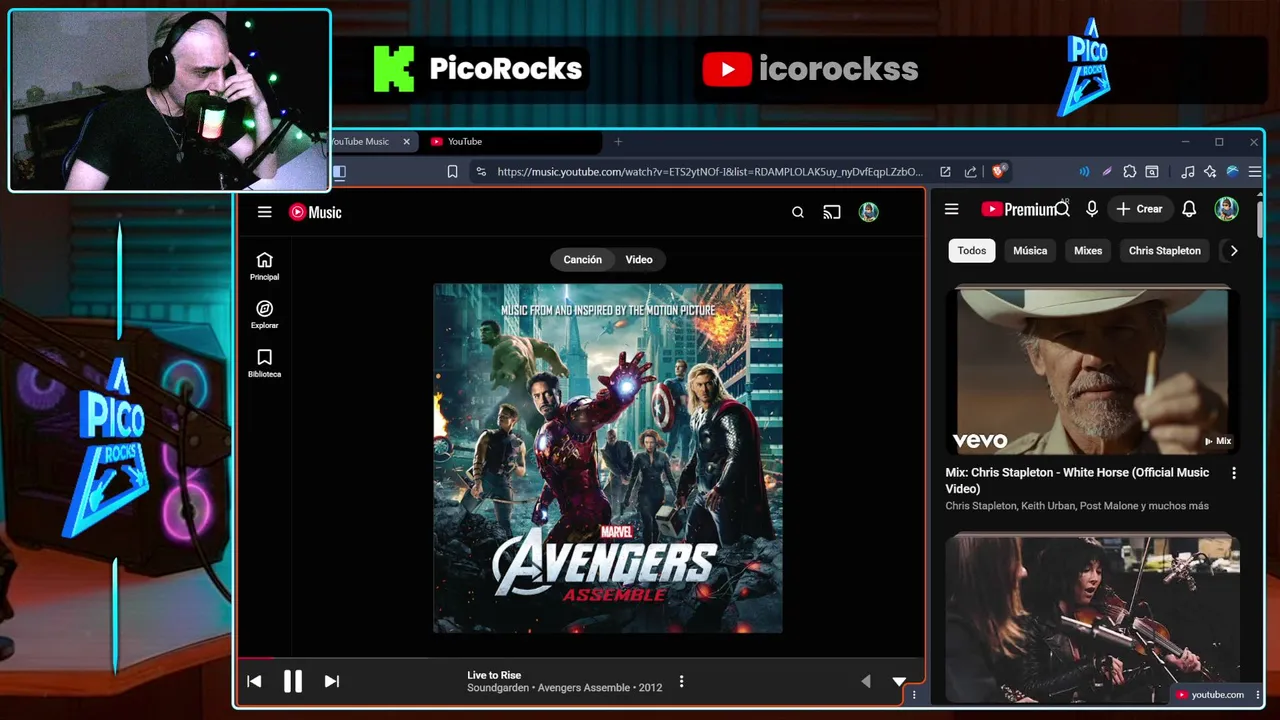1280x720 pixels.
Task: Click the blue globe toolbar icon
Action: click(1233, 172)
